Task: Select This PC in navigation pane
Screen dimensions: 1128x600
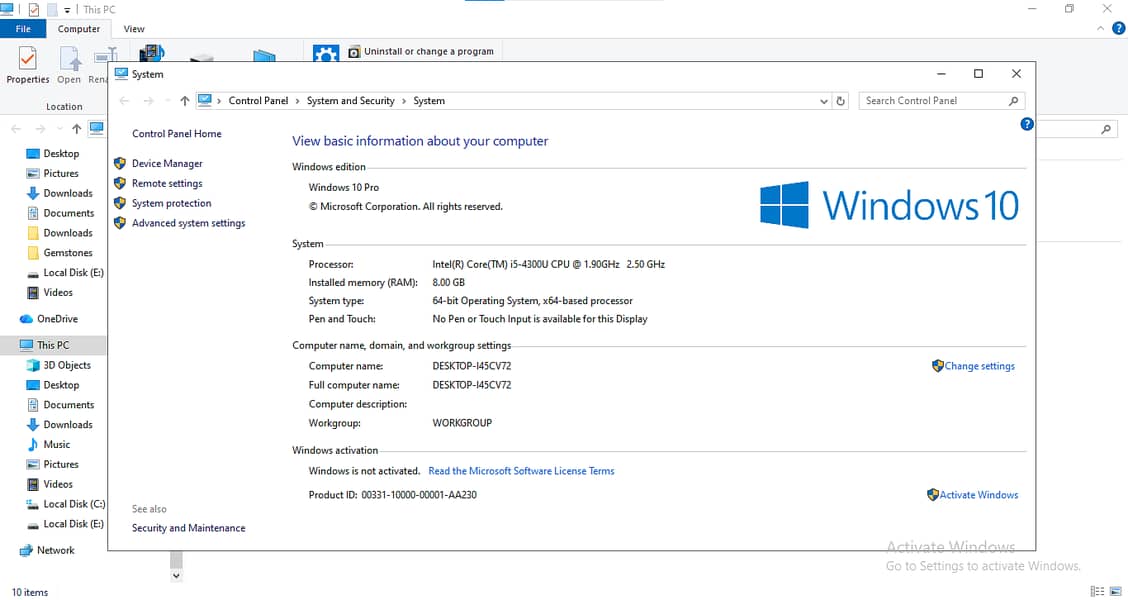Action: click(x=53, y=345)
